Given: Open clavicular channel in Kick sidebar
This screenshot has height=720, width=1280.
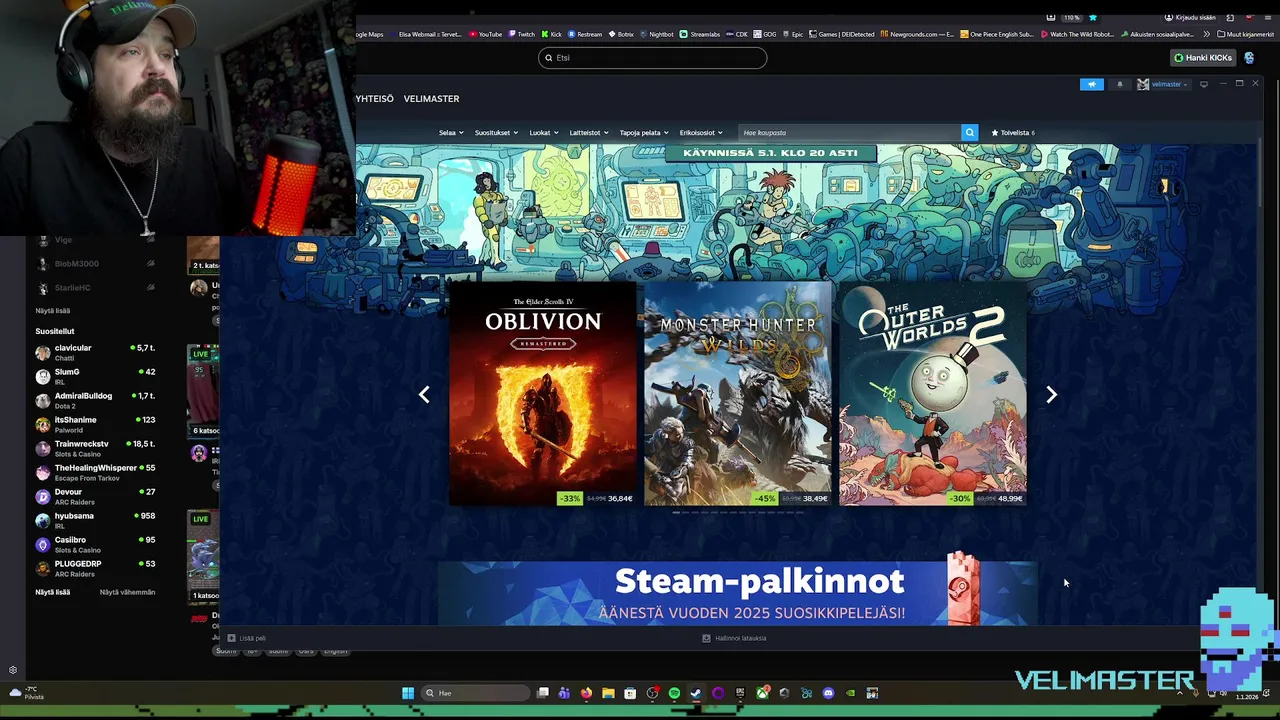Looking at the screenshot, I should tap(95, 352).
